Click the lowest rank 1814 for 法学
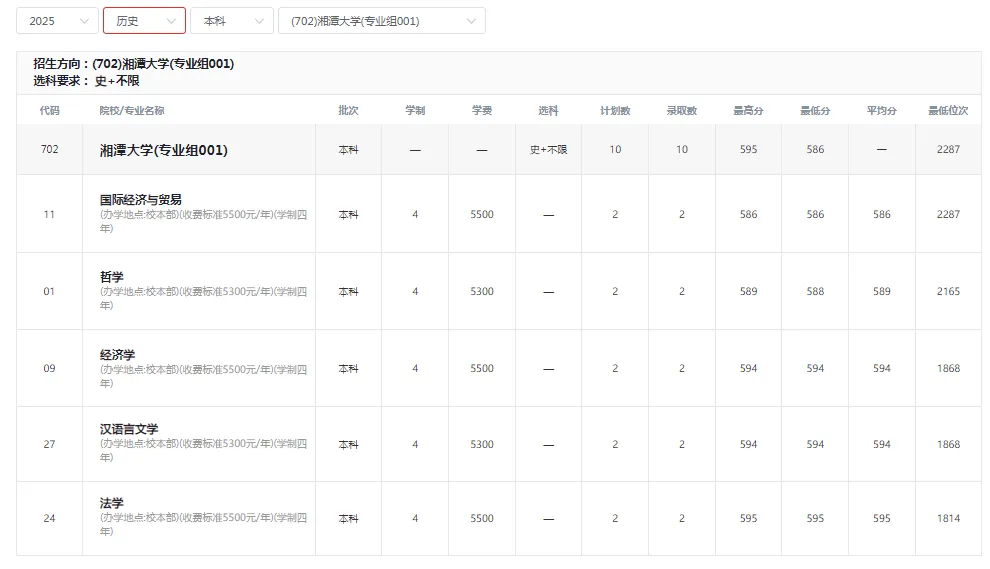 click(948, 518)
